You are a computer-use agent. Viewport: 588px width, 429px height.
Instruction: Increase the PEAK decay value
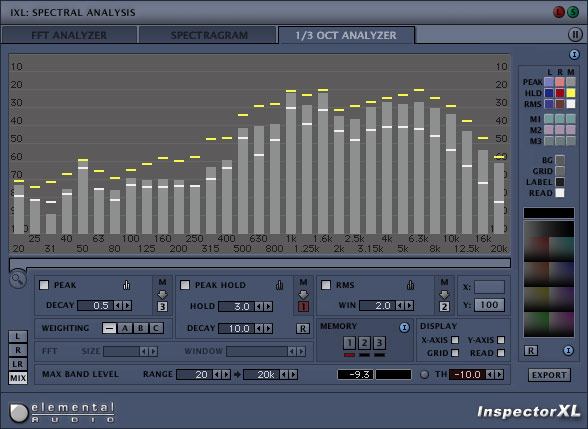pos(127,306)
